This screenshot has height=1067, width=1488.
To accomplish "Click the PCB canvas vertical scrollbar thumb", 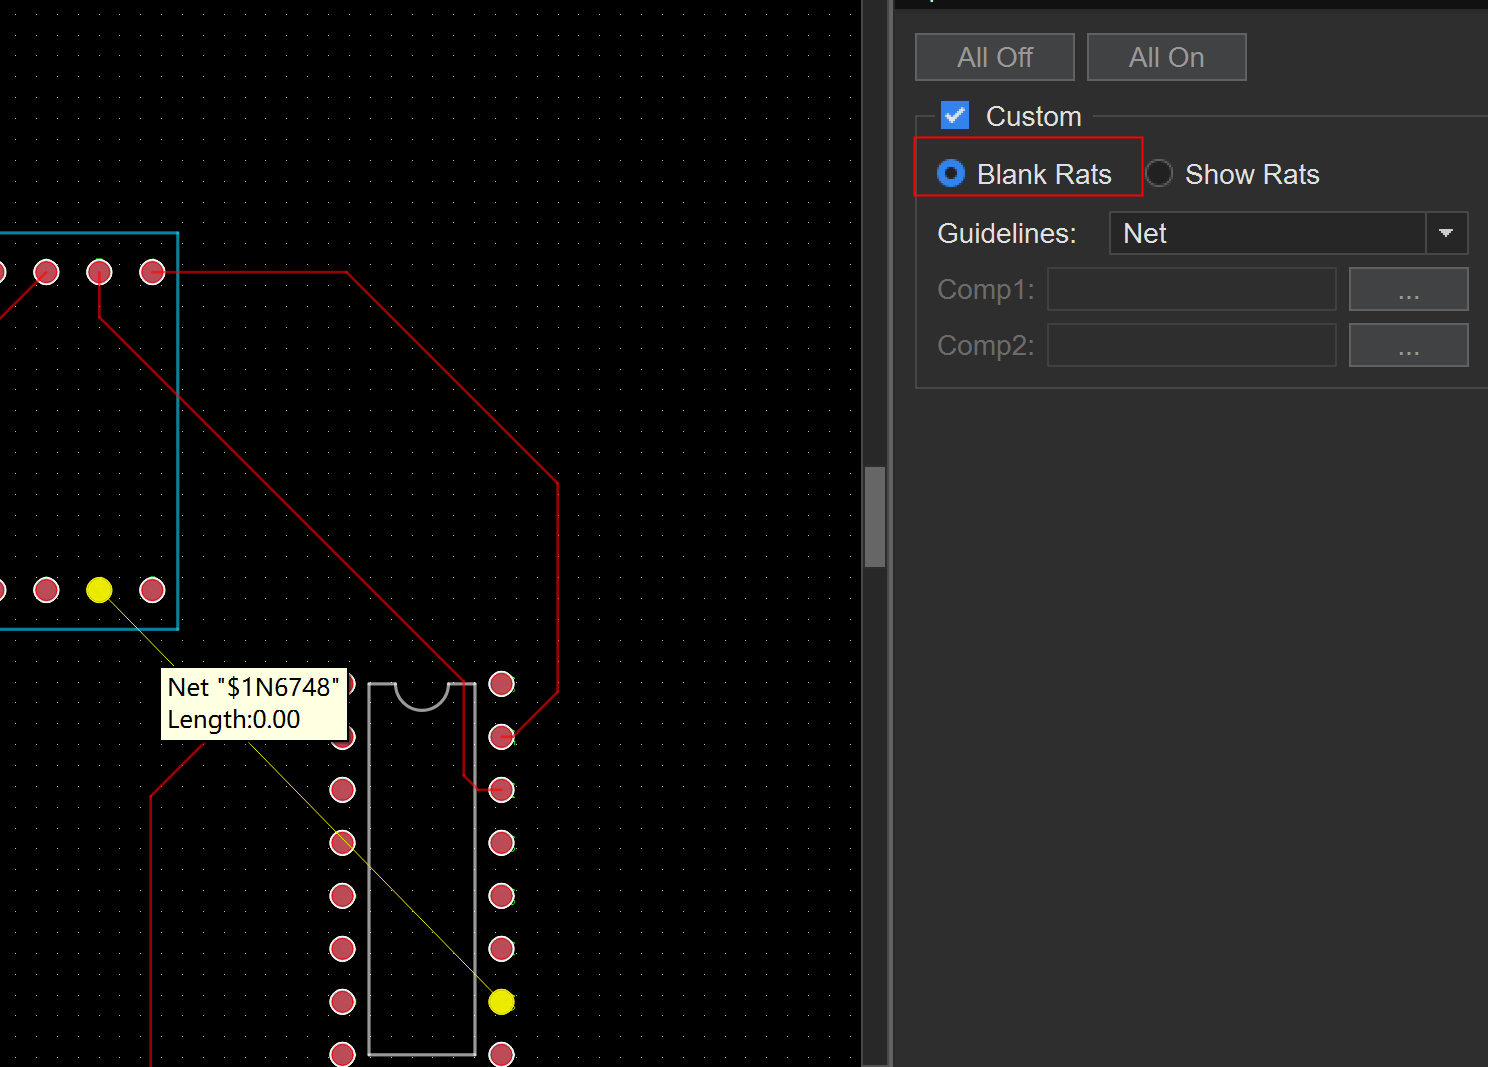I will pyautogui.click(x=875, y=516).
